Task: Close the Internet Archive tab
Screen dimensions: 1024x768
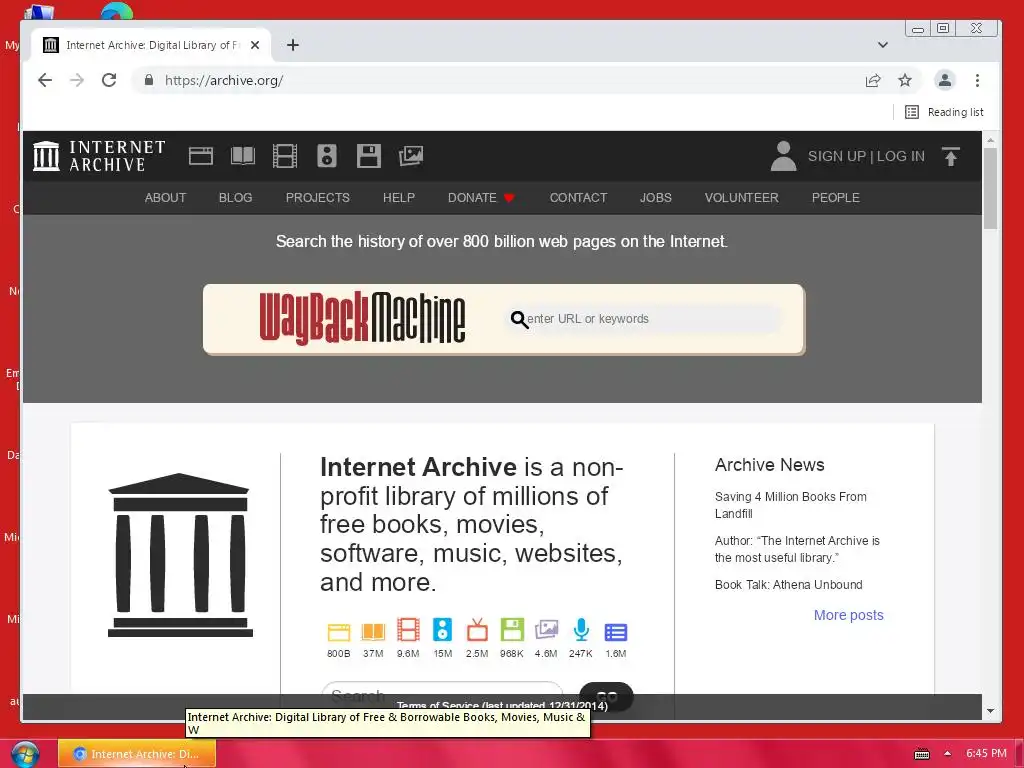Action: (255, 45)
